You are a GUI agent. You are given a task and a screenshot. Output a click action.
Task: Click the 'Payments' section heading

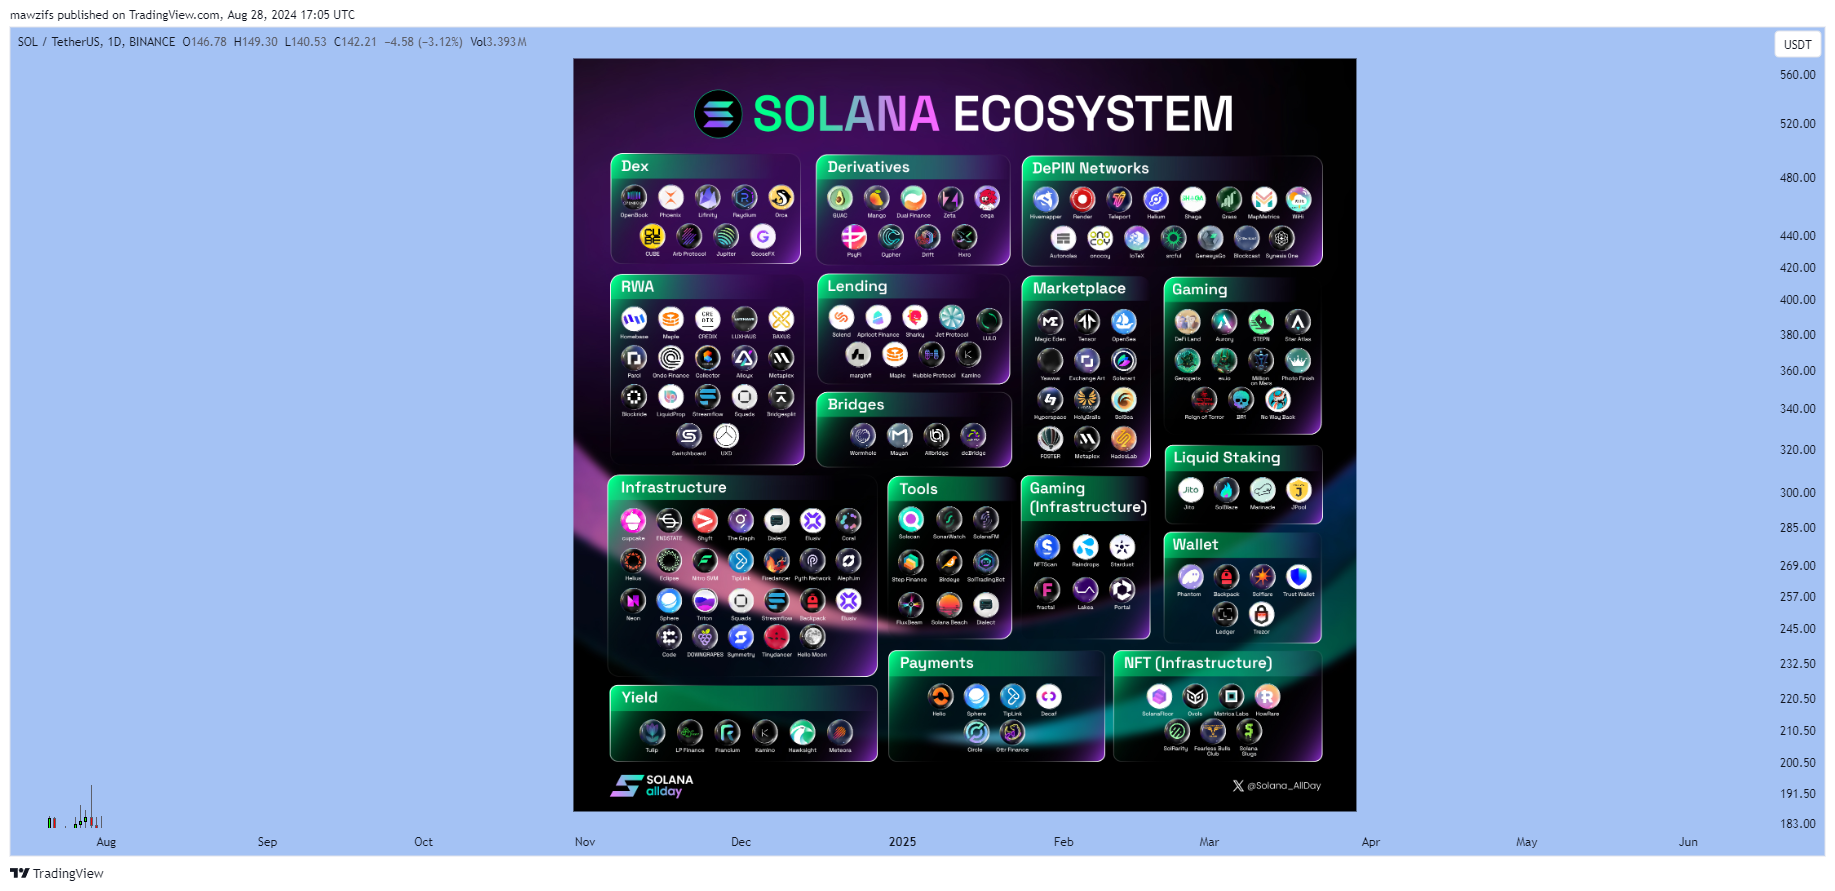coord(936,663)
